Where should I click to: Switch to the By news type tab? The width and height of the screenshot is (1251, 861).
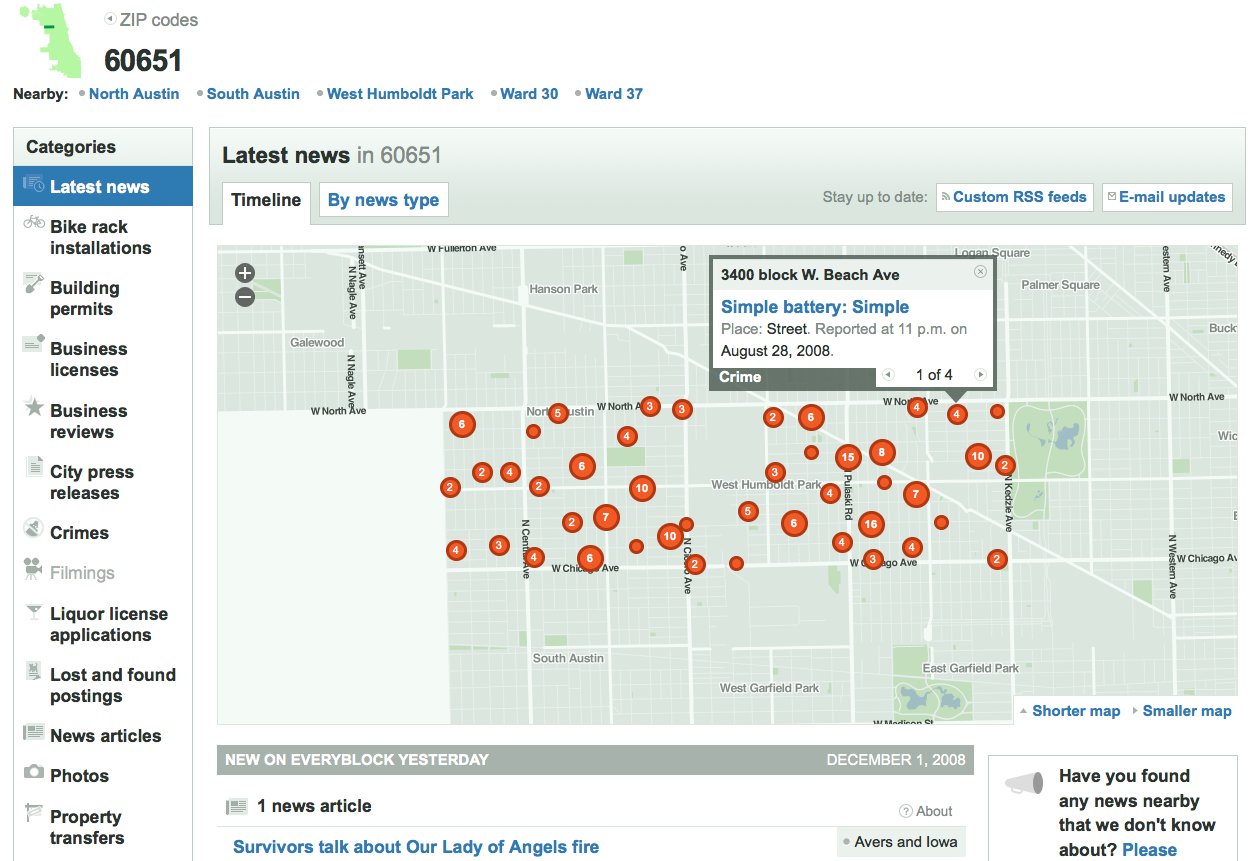(x=383, y=200)
